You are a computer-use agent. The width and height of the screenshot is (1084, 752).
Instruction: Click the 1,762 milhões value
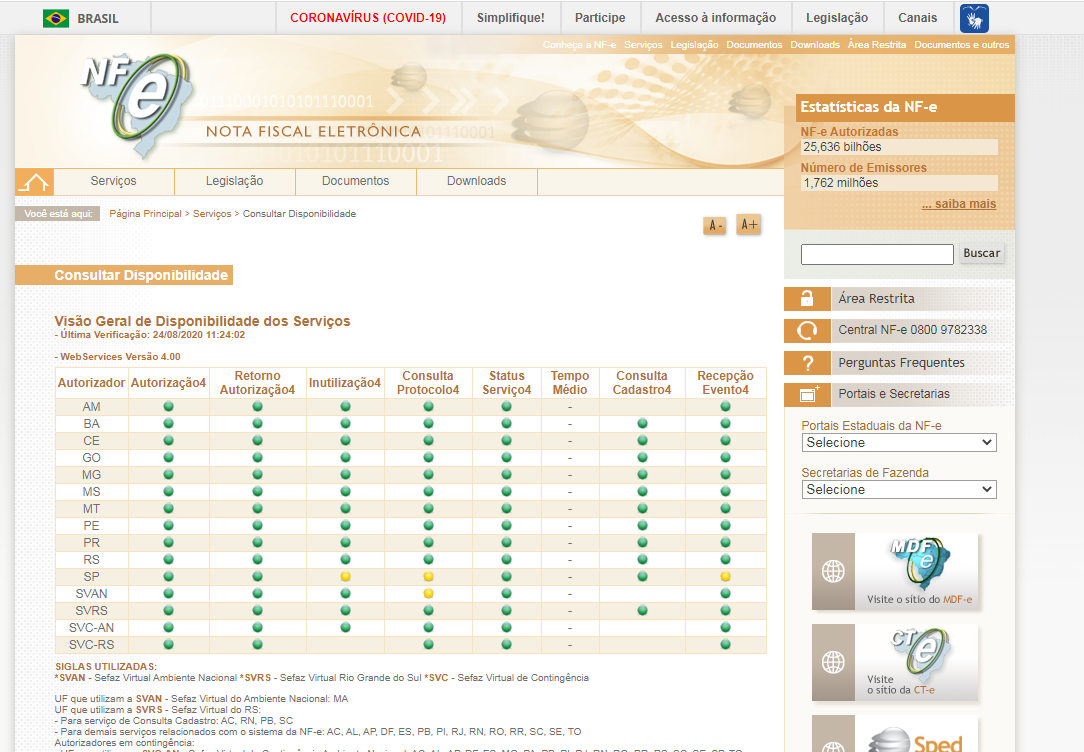click(x=841, y=183)
